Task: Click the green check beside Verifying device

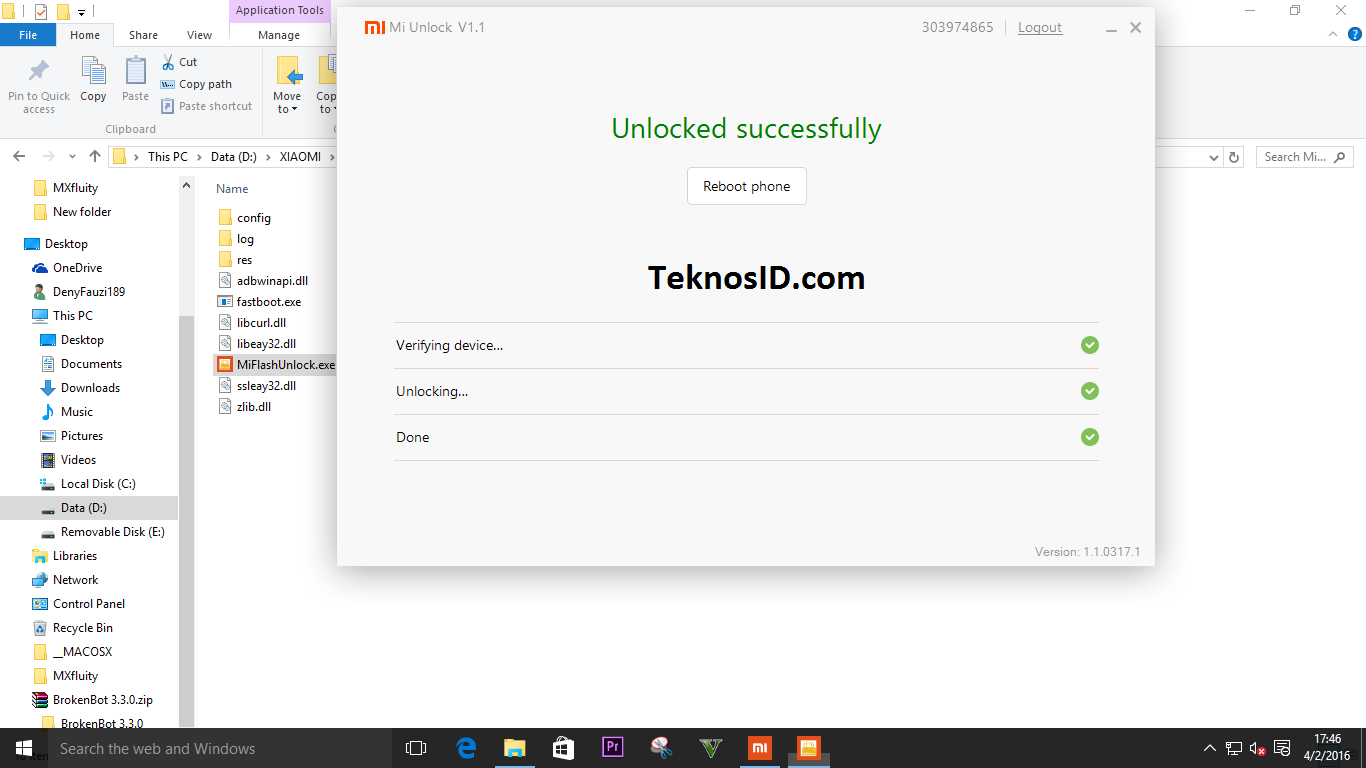Action: [x=1090, y=345]
